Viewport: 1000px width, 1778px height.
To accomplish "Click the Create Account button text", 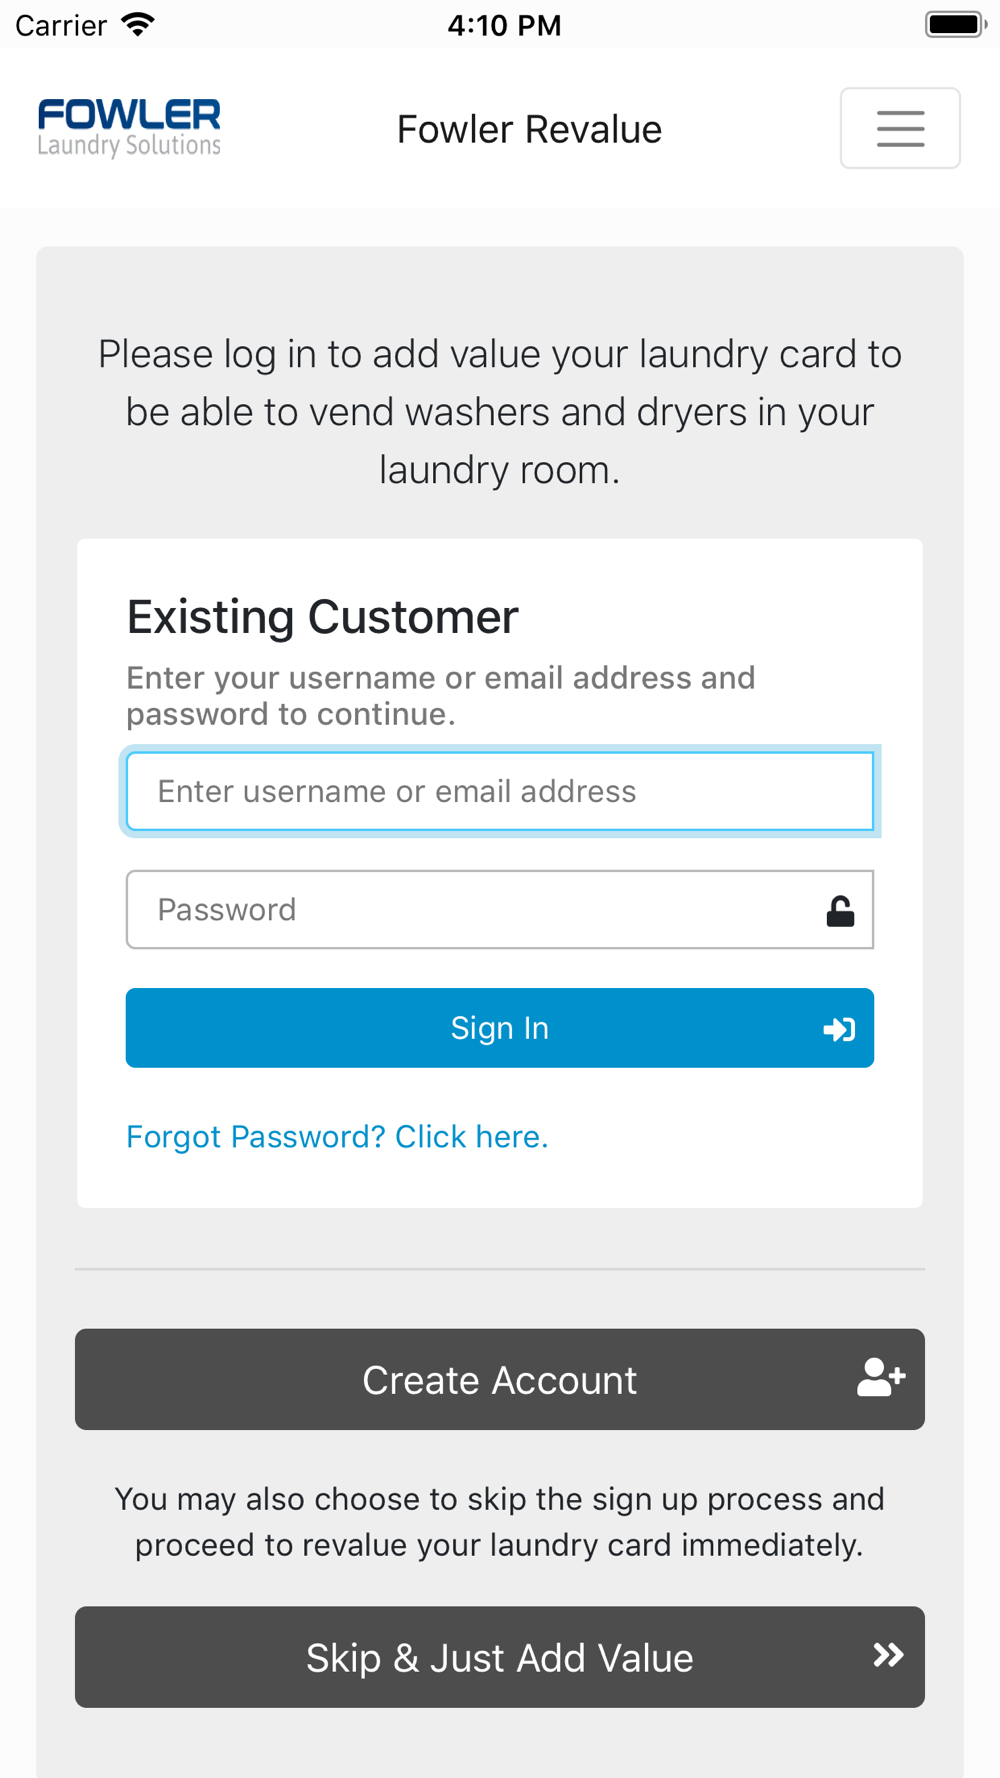I will 499,1380.
